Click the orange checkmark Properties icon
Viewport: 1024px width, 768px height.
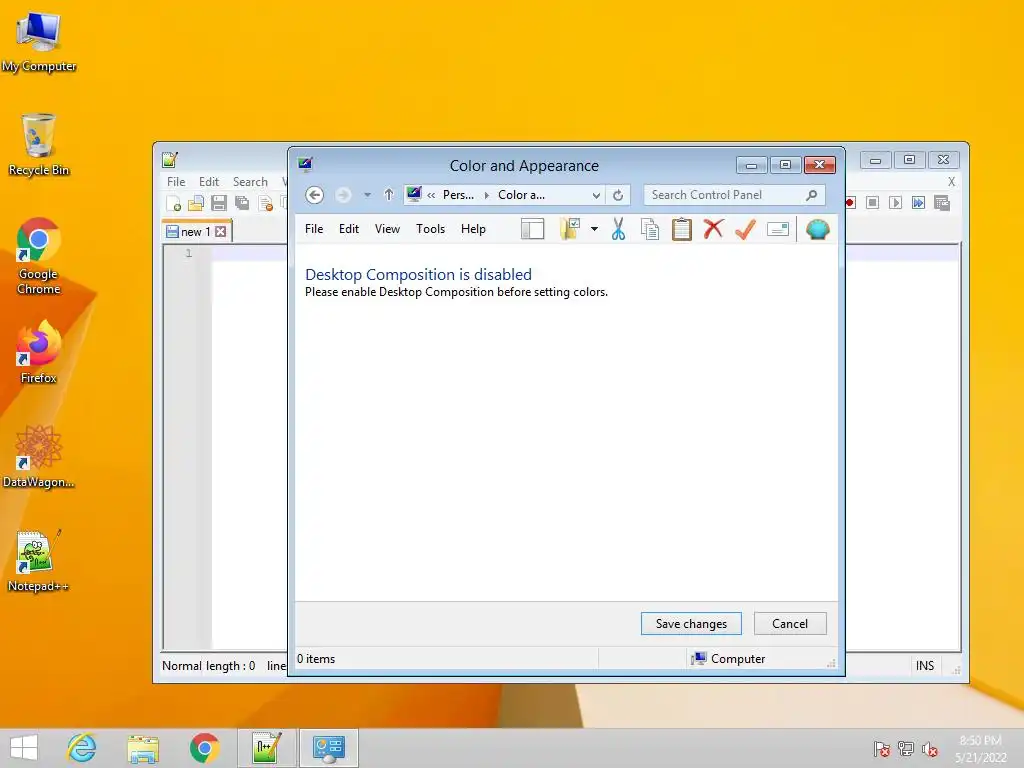pos(745,229)
